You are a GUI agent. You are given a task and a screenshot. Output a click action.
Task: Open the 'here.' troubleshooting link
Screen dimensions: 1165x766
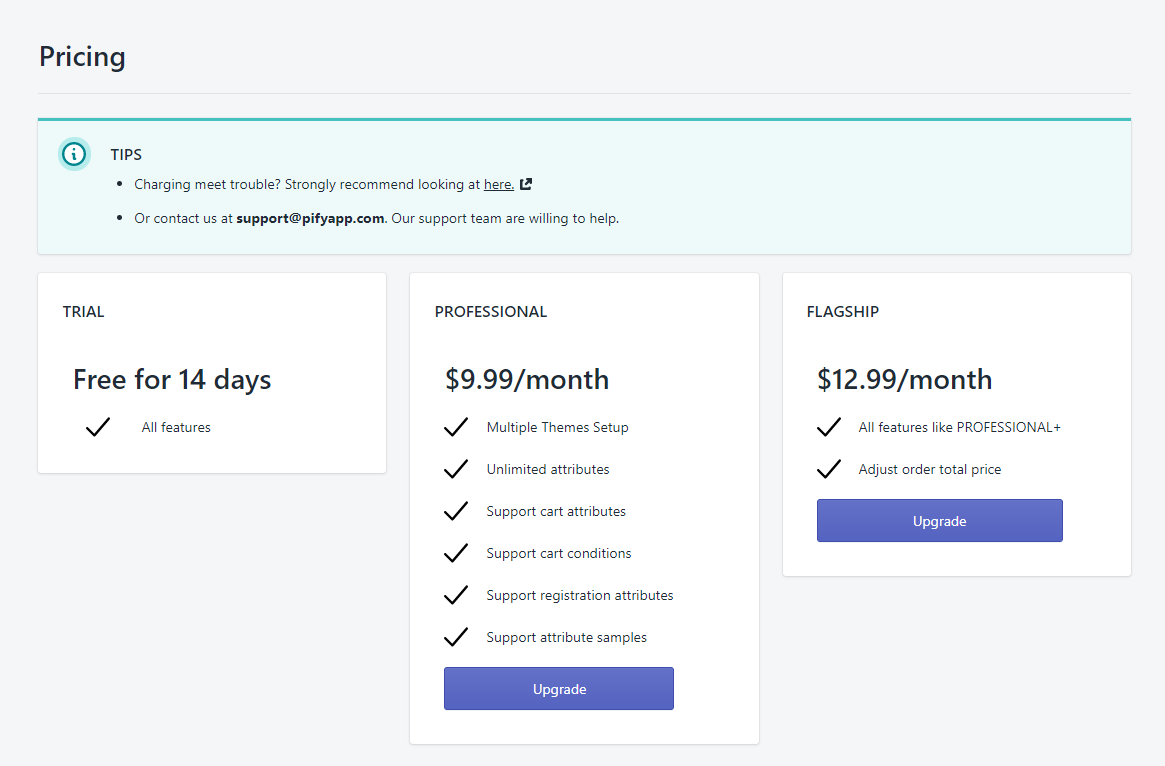tap(498, 185)
